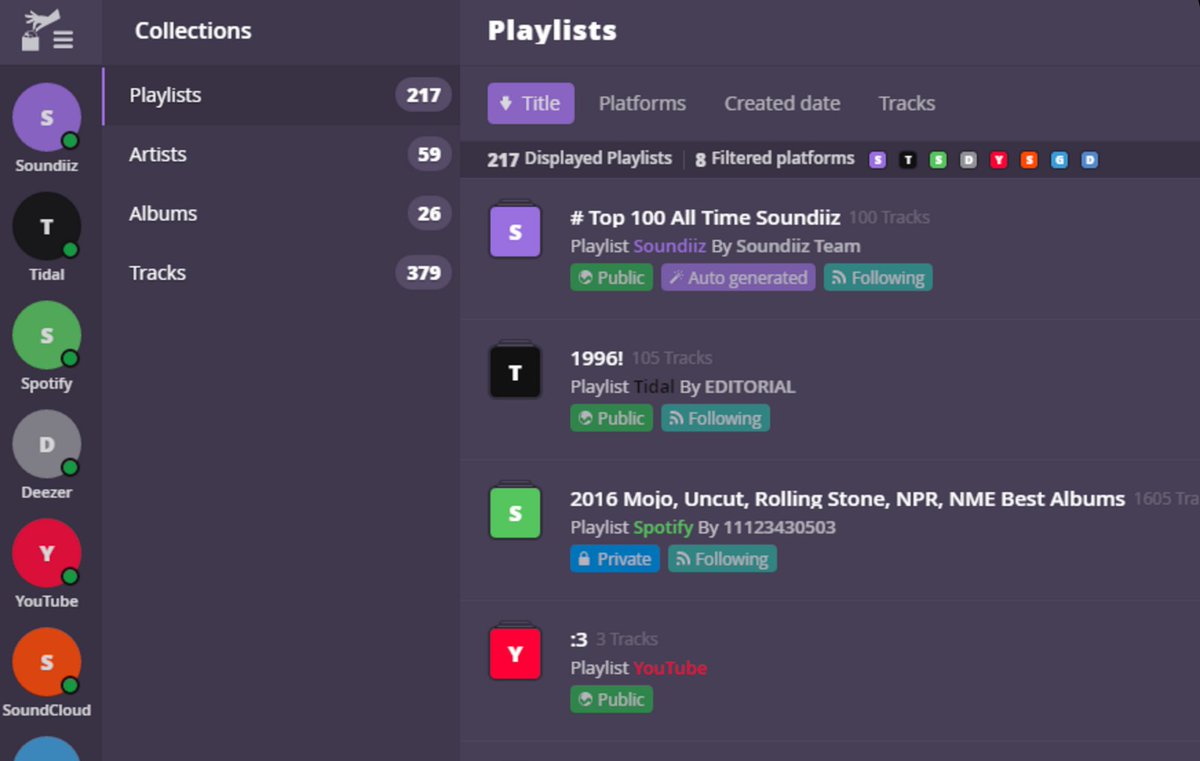Click the '217 Displayed Playlists' text
This screenshot has height=761, width=1200.
tap(580, 158)
